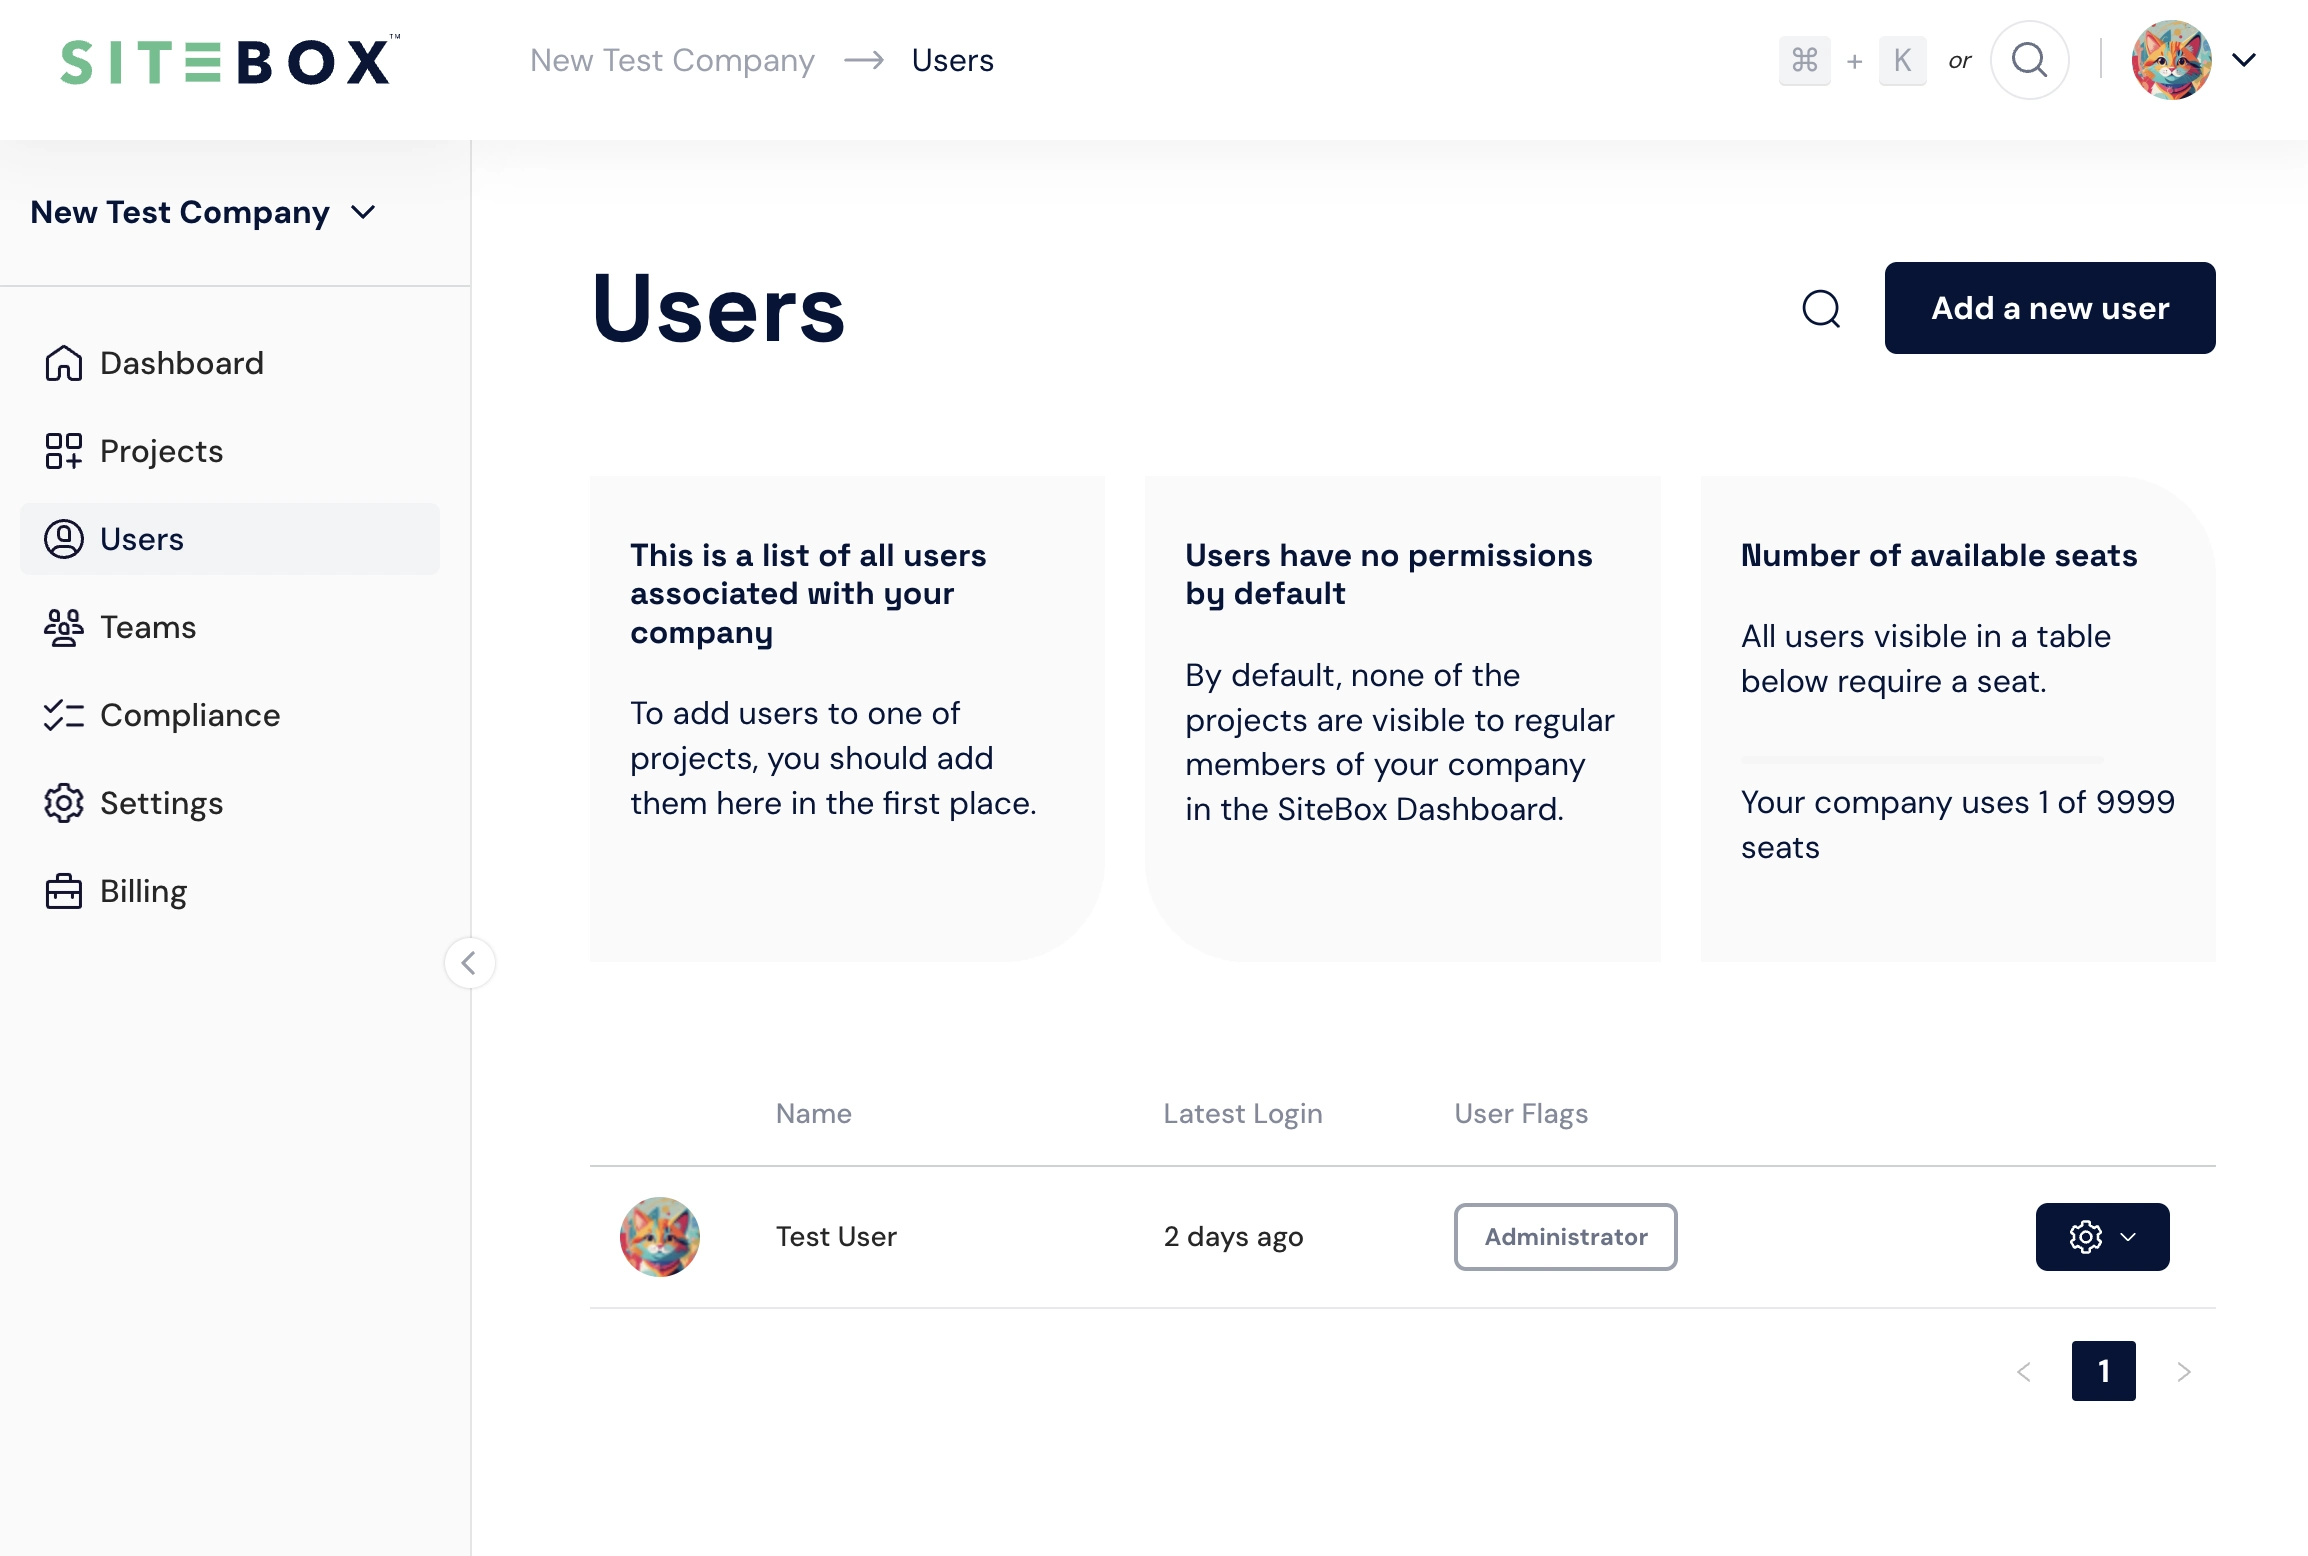Image resolution: width=2308 pixels, height=1556 pixels.
Task: Select the Billing menu item
Action: click(x=142, y=891)
